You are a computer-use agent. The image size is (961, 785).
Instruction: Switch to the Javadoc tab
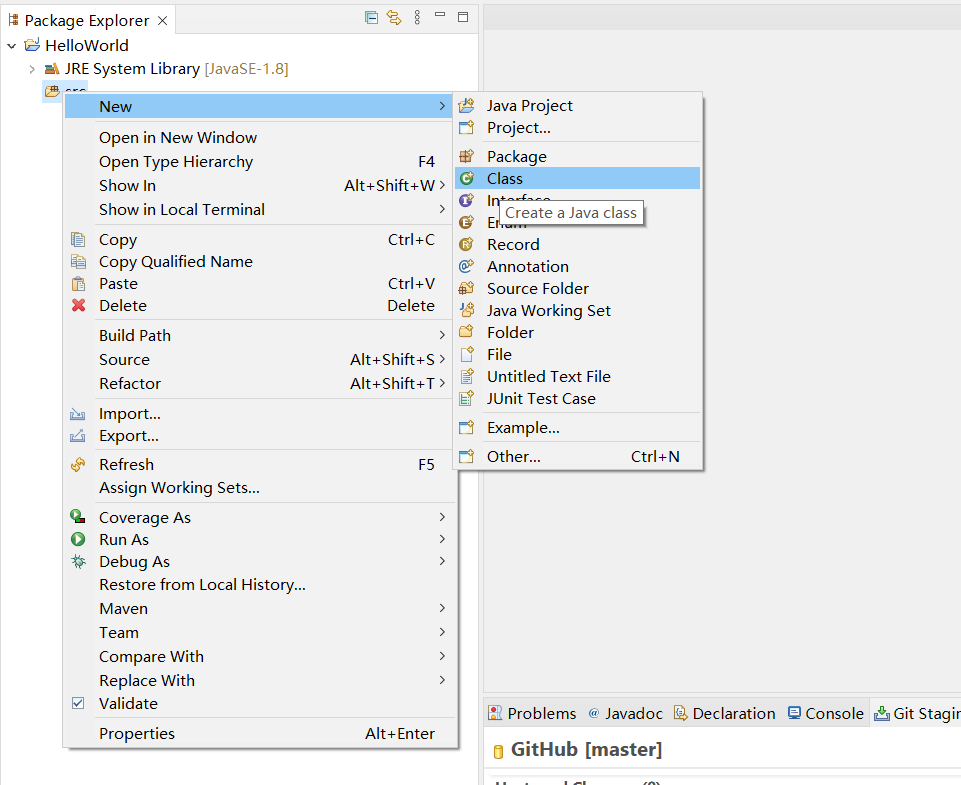click(x=625, y=713)
